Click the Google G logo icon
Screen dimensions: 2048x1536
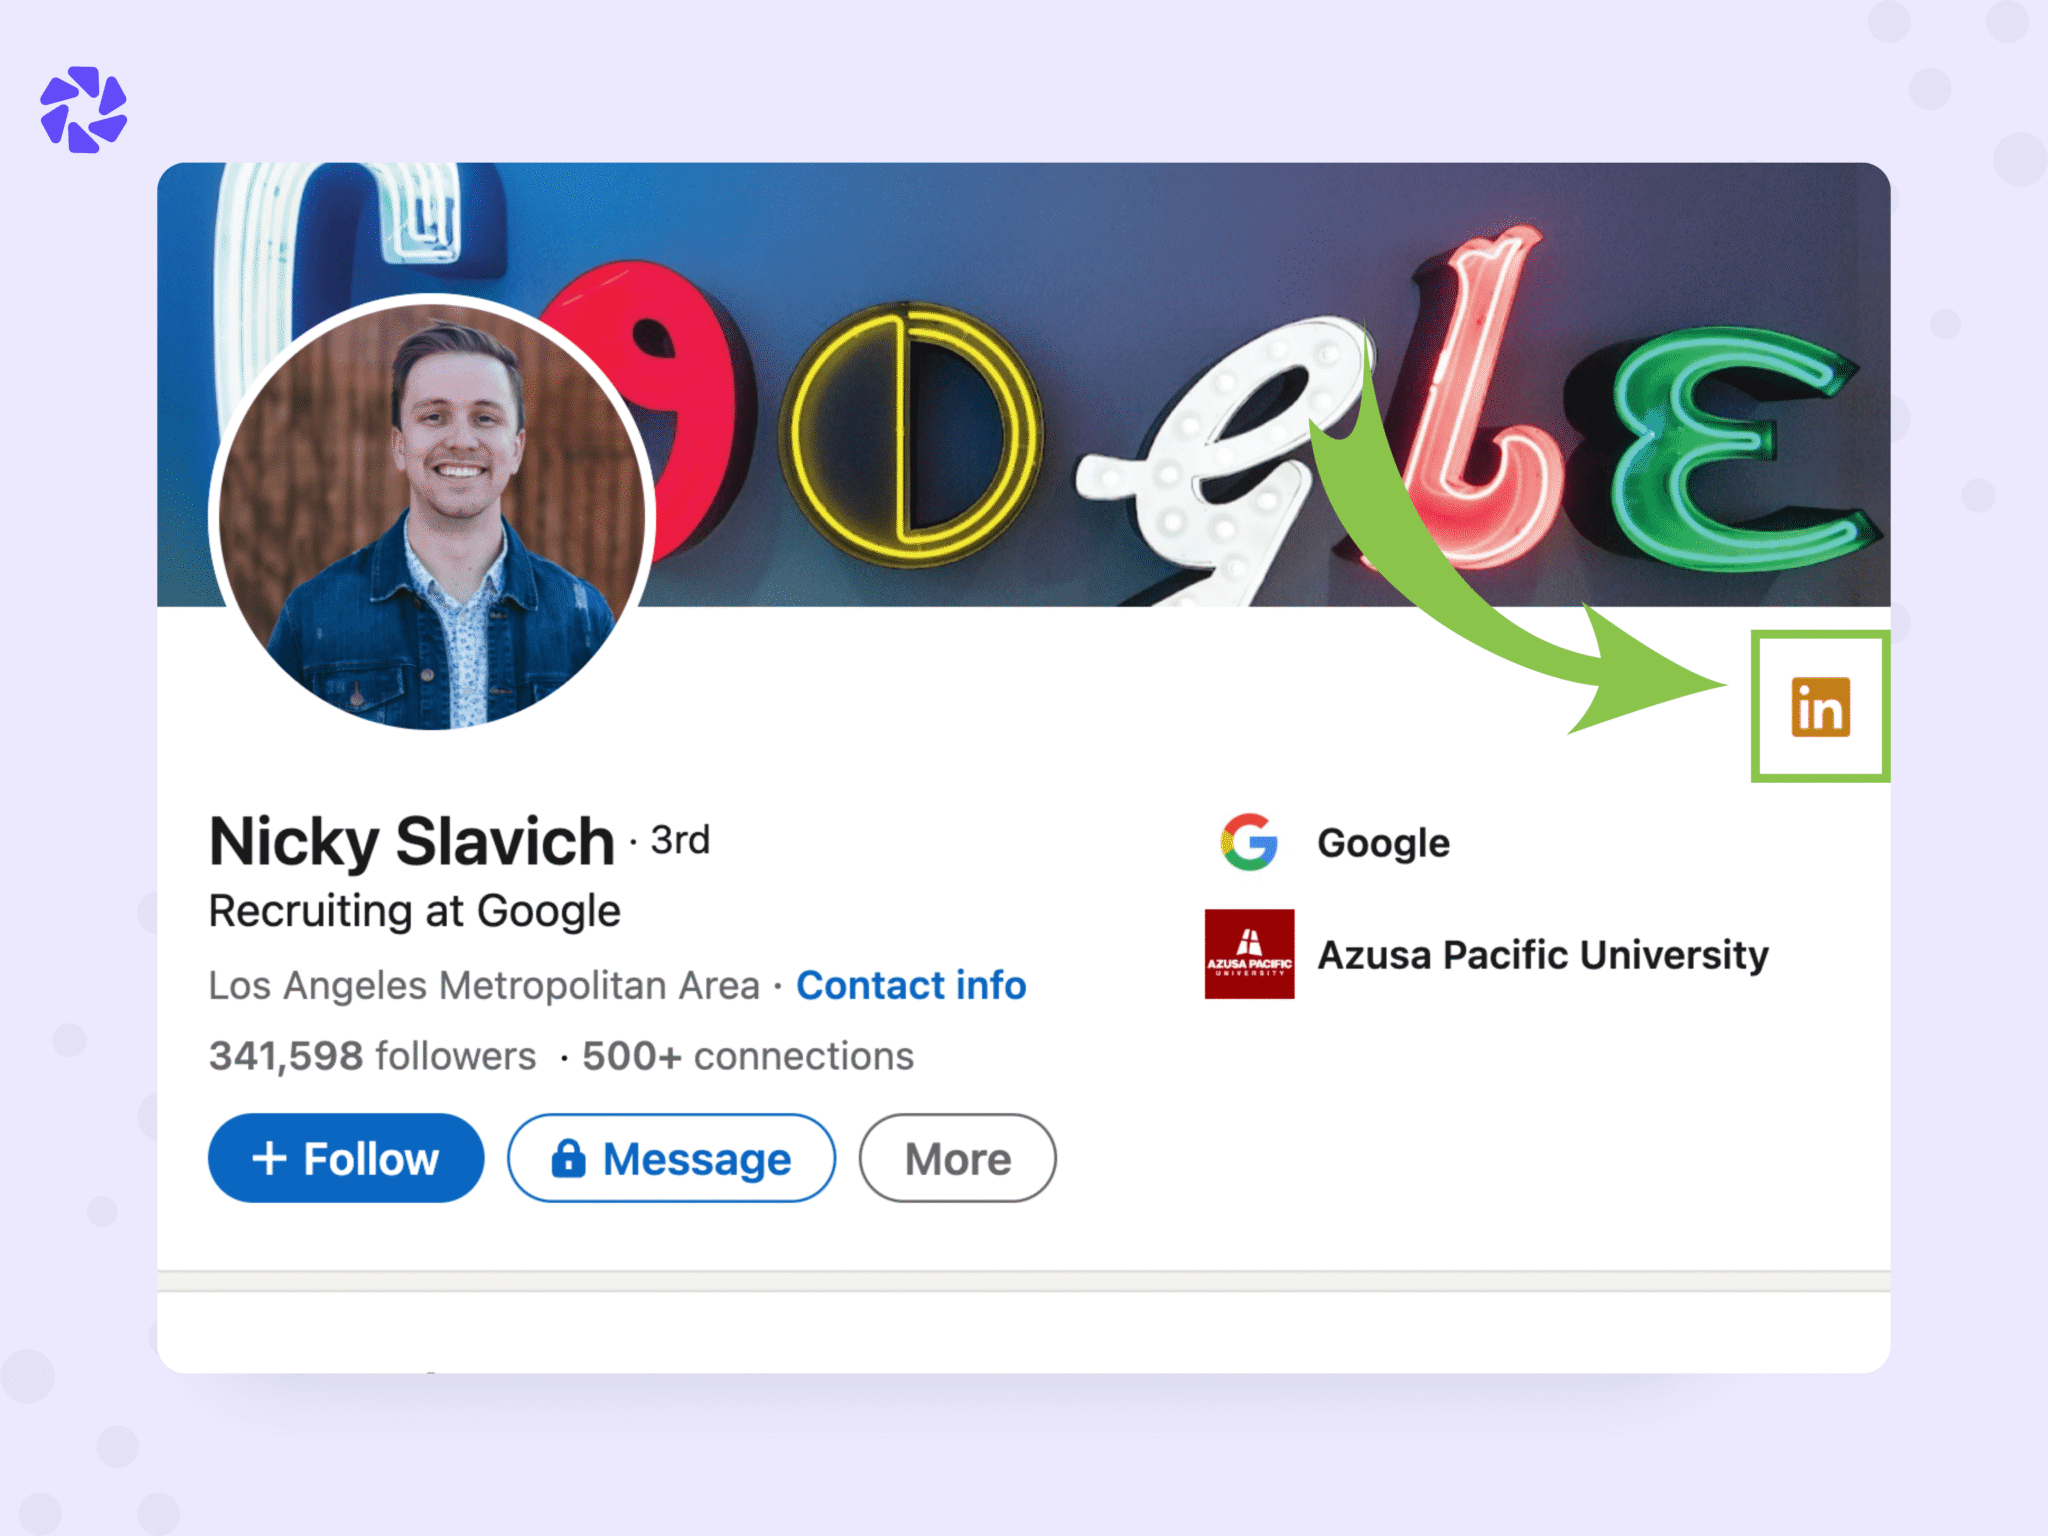1249,842
